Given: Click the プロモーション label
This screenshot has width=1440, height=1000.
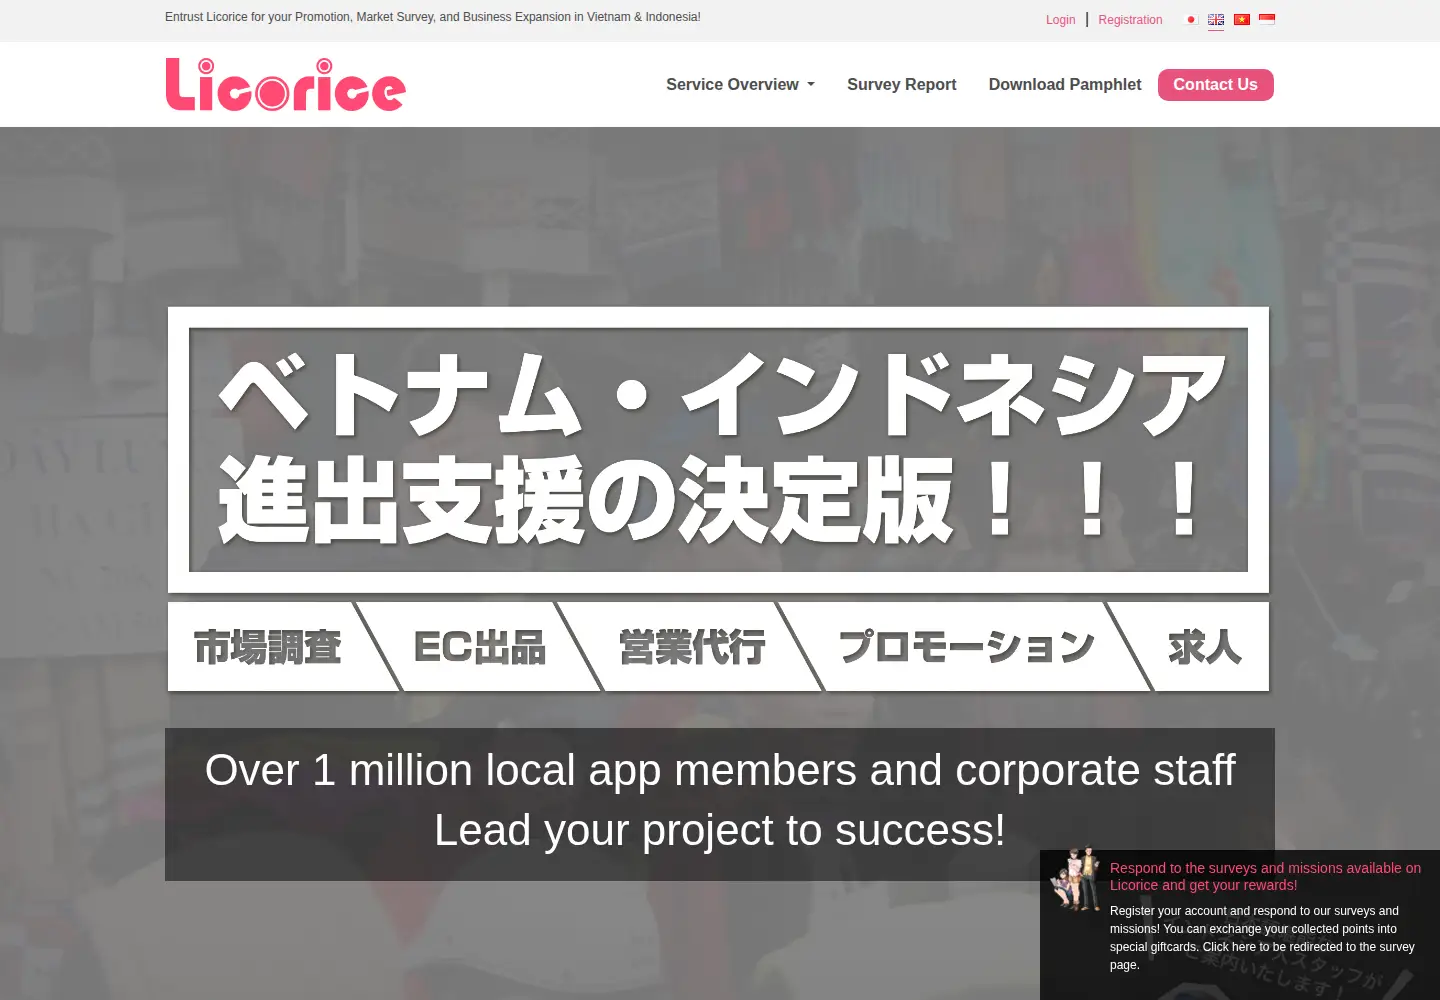Looking at the screenshot, I should point(966,647).
